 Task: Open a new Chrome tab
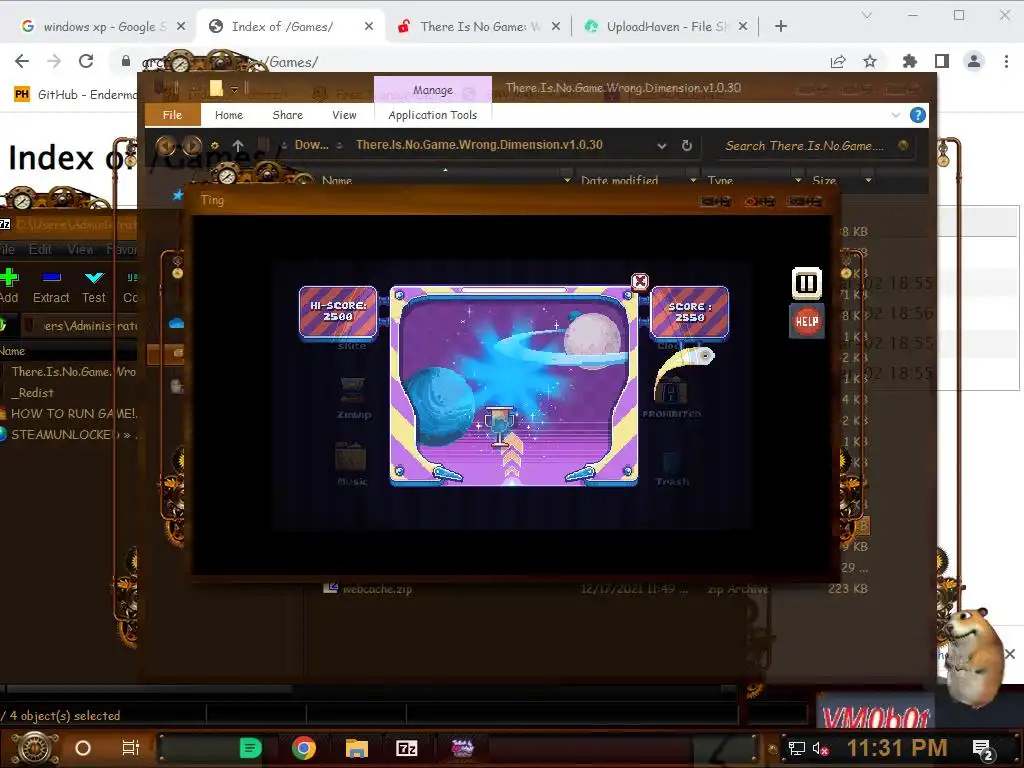780,26
